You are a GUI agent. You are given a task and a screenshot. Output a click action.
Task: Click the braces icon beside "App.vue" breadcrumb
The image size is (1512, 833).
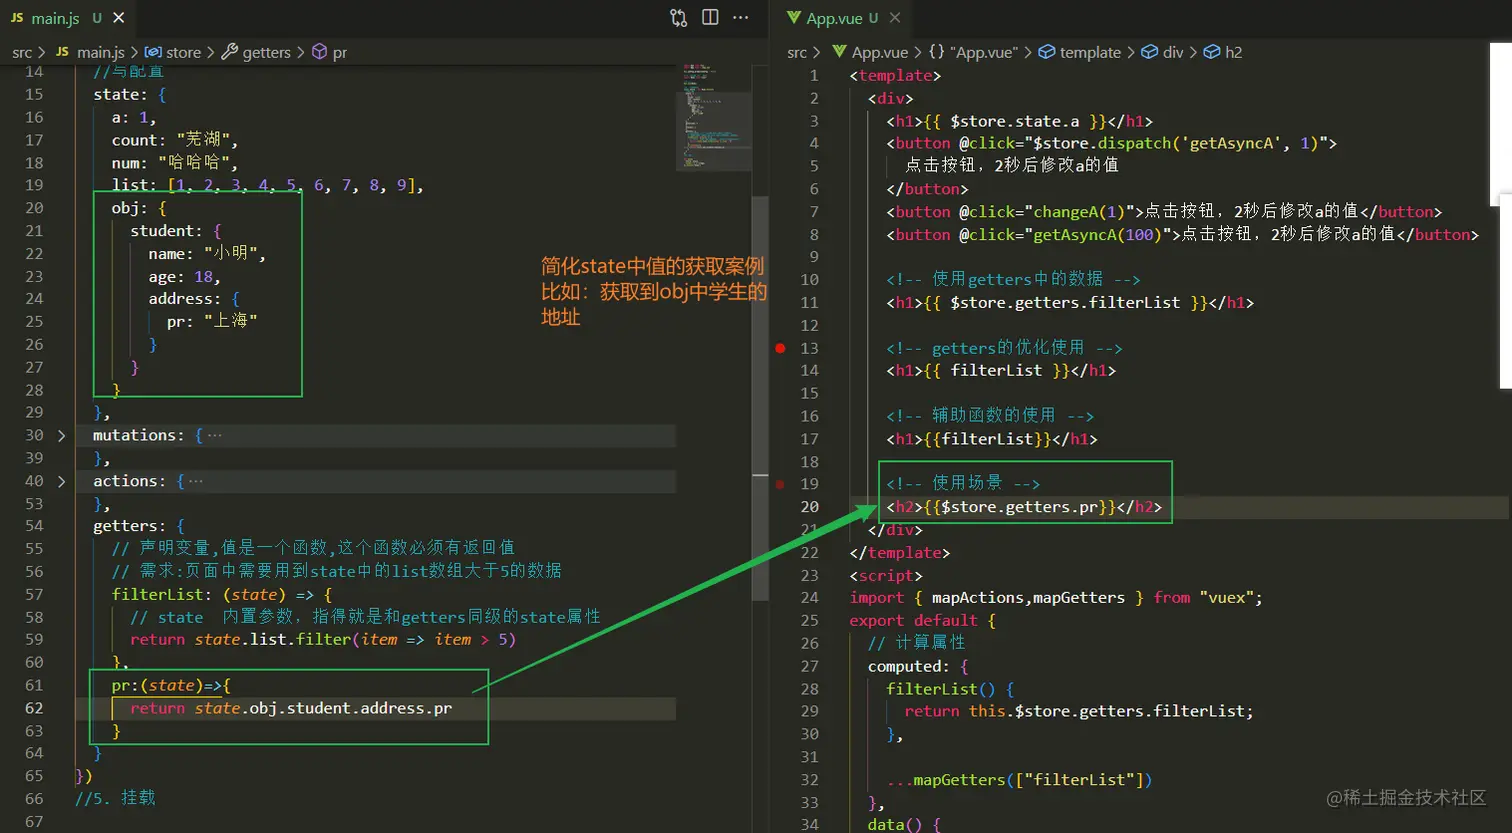(936, 52)
